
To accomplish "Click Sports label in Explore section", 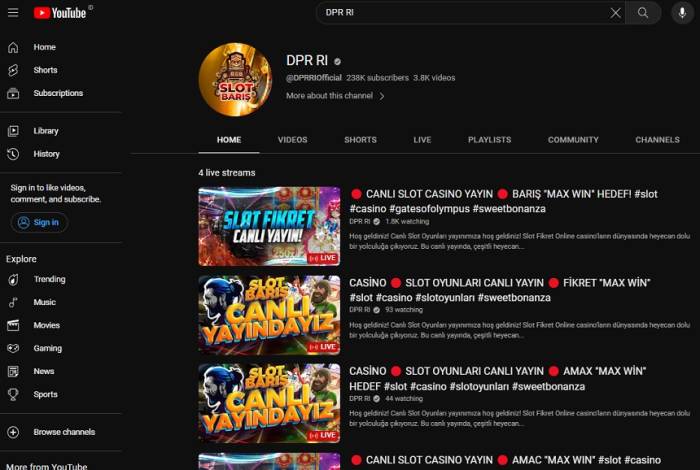I will (x=45, y=395).
